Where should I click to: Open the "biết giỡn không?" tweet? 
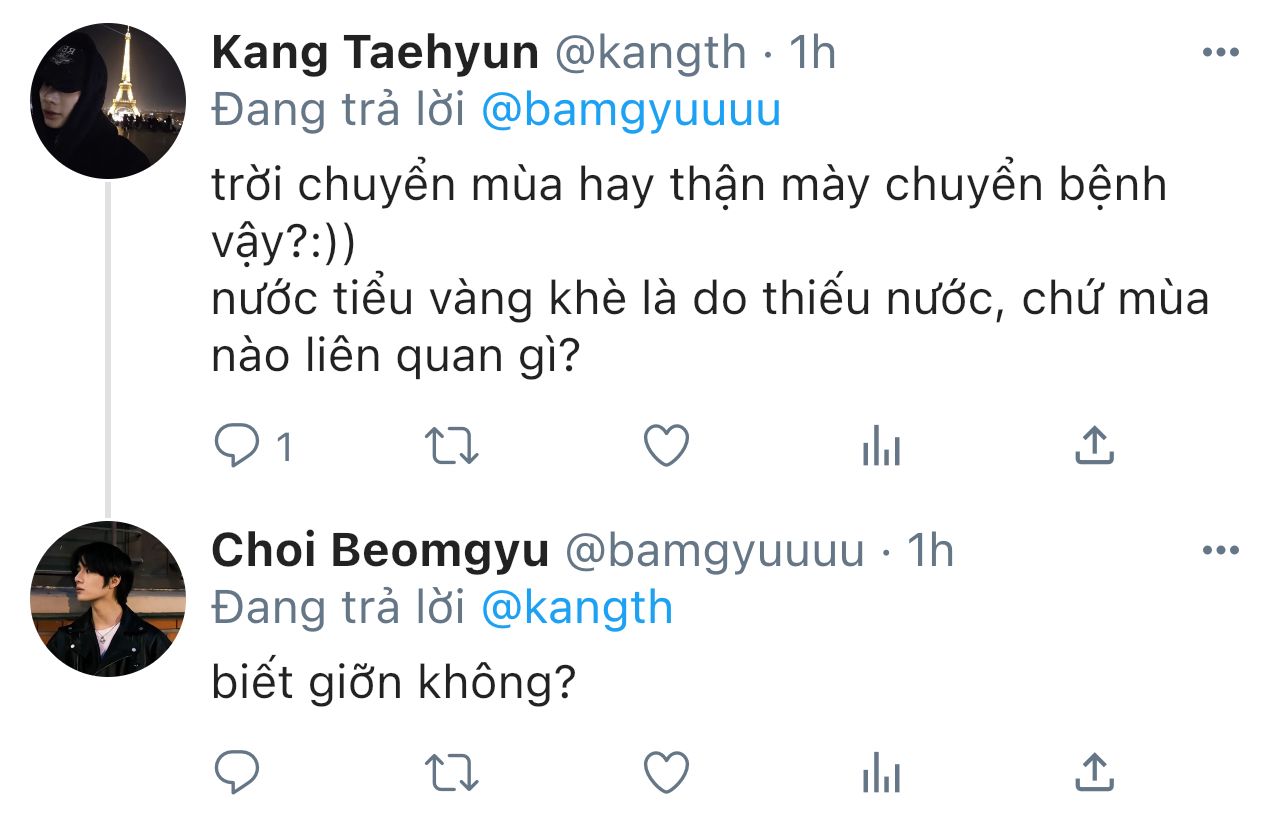point(395,682)
